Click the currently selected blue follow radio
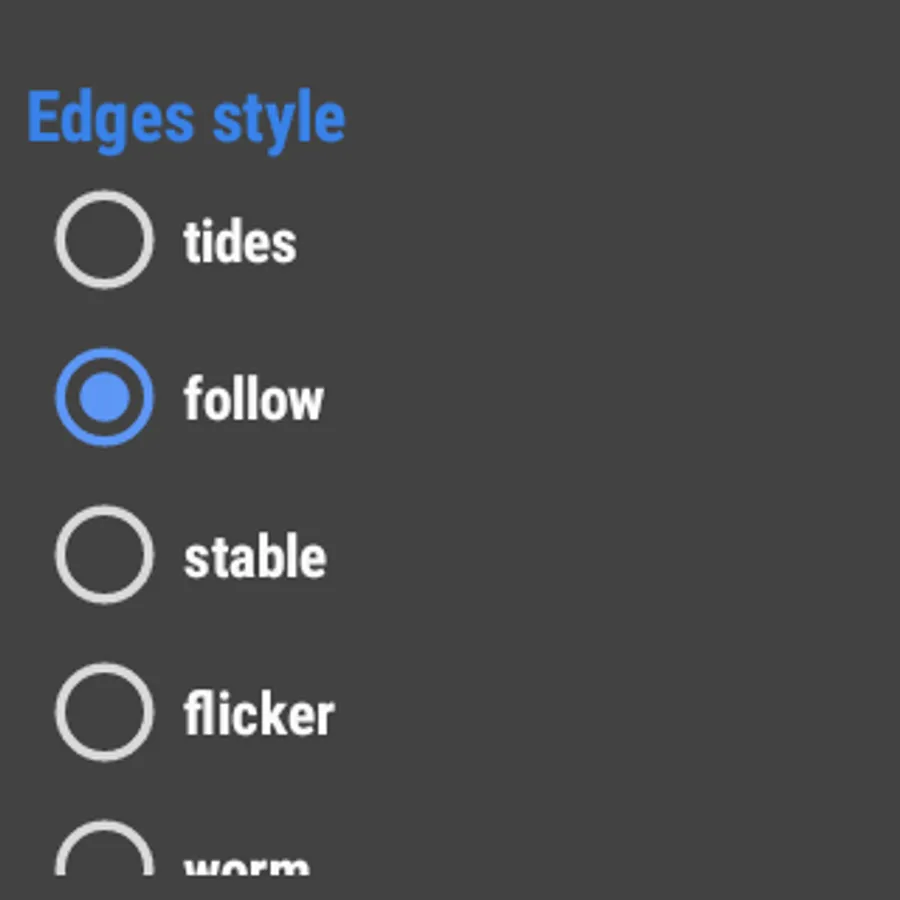Image resolution: width=900 pixels, height=900 pixels. 104,397
